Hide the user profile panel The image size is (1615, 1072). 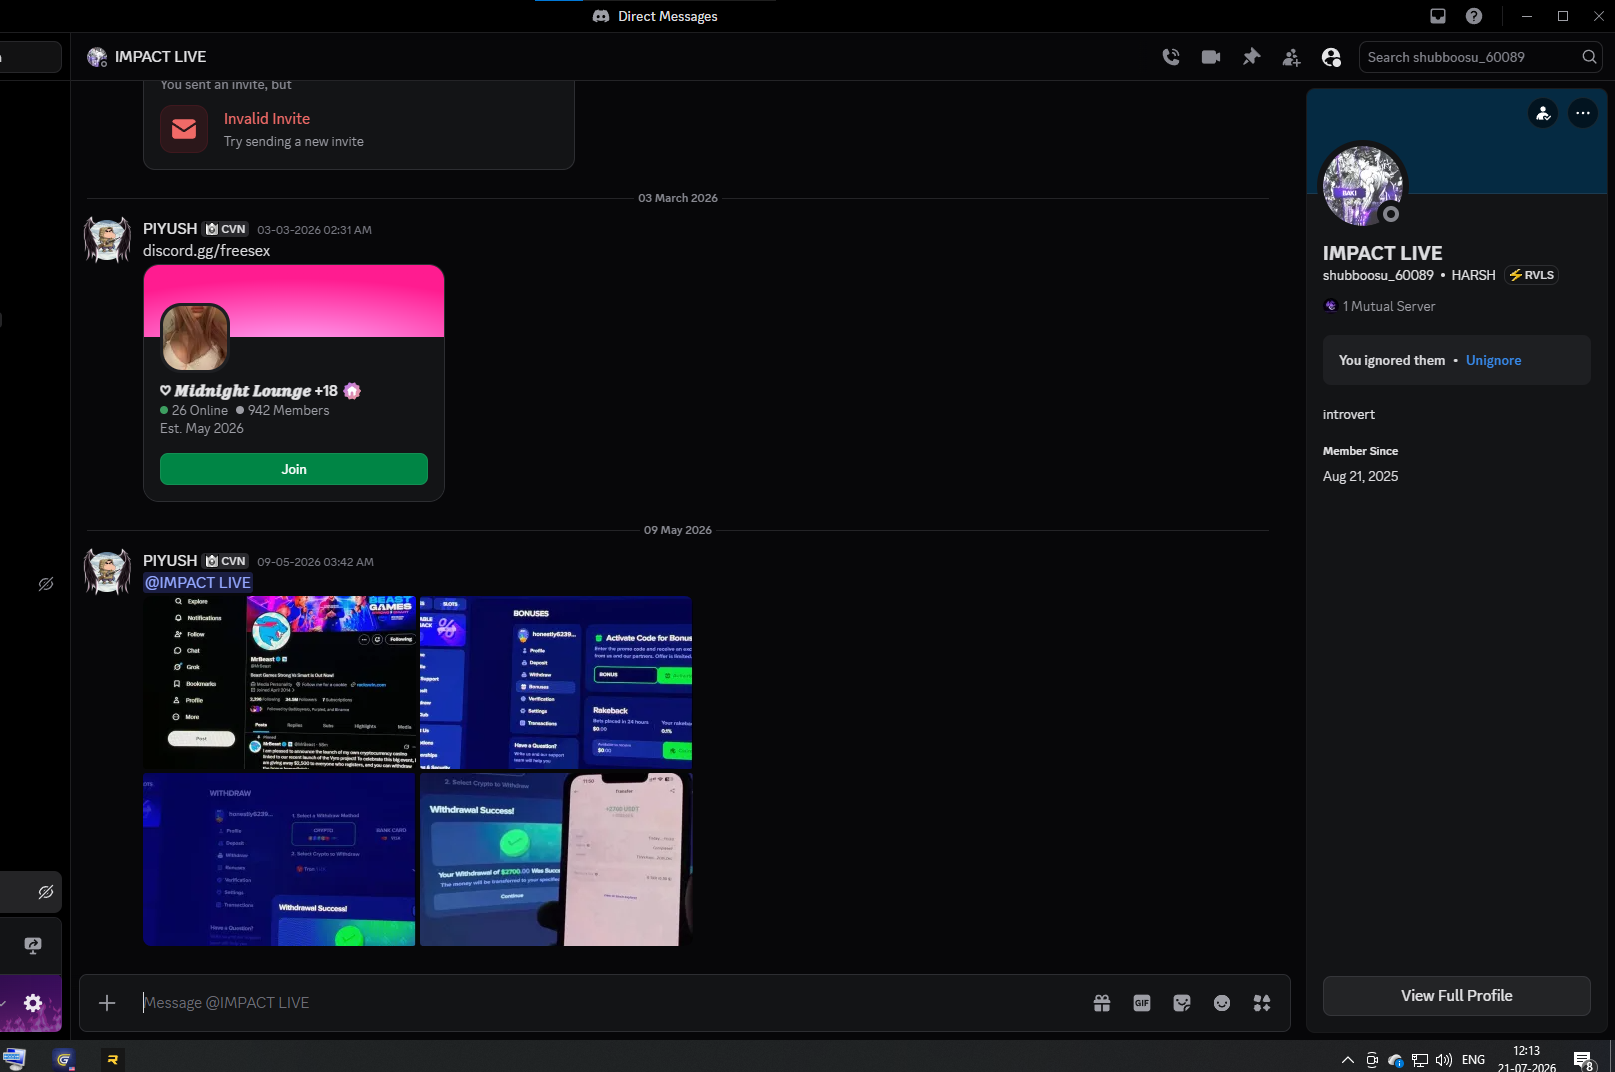pyautogui.click(x=1331, y=57)
